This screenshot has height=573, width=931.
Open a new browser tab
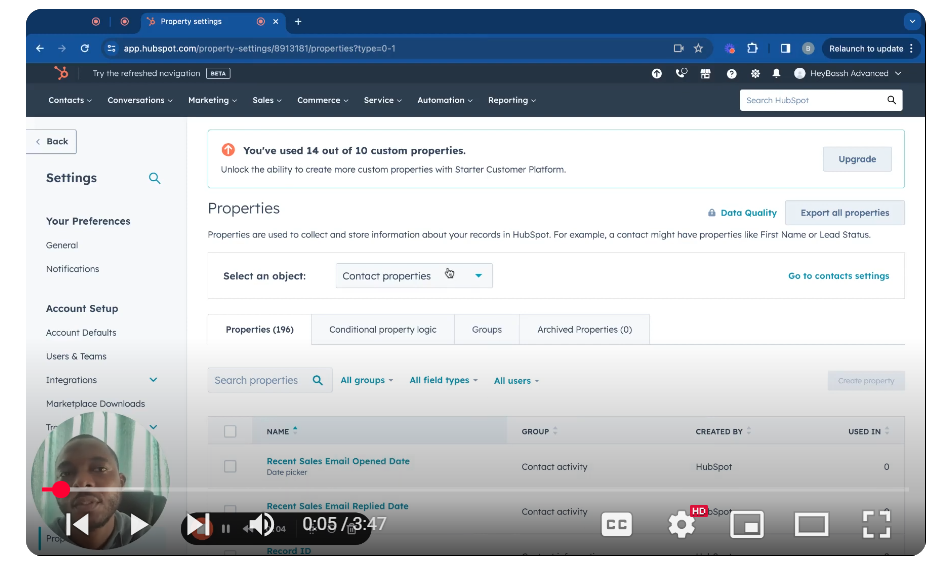click(298, 21)
